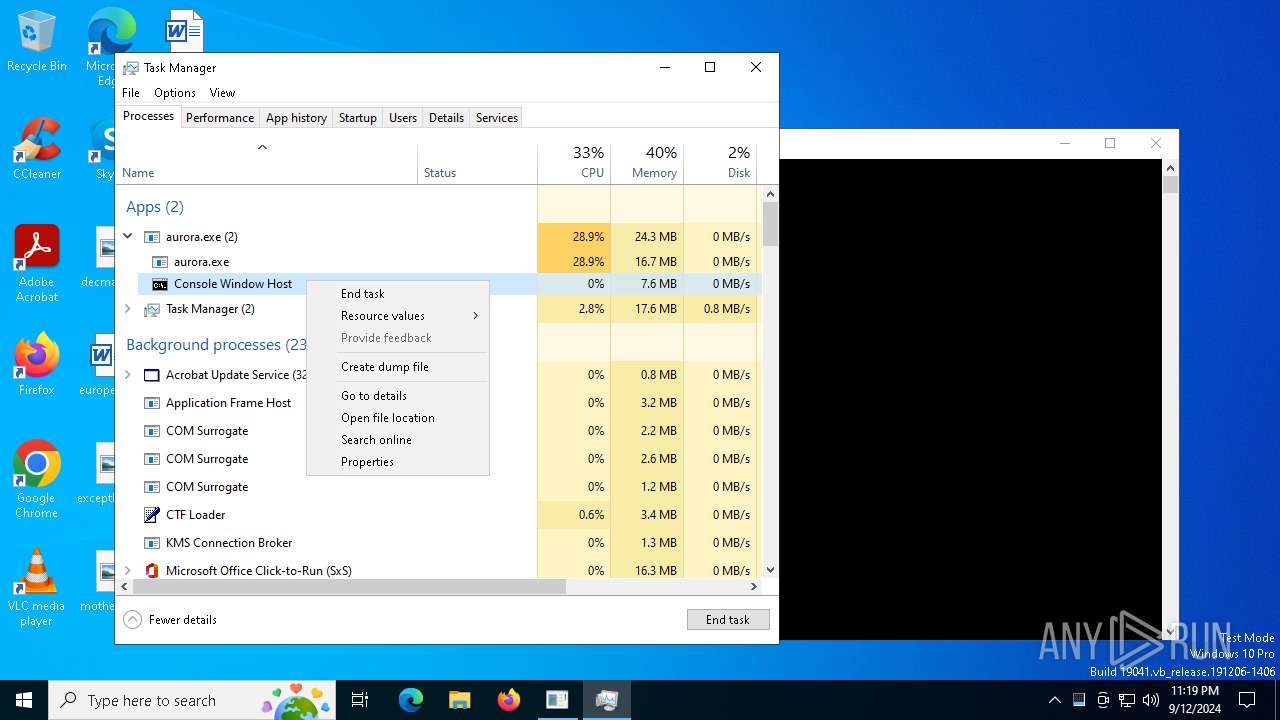Sort by the Memory column header
The height and width of the screenshot is (720, 1280).
tap(647, 164)
